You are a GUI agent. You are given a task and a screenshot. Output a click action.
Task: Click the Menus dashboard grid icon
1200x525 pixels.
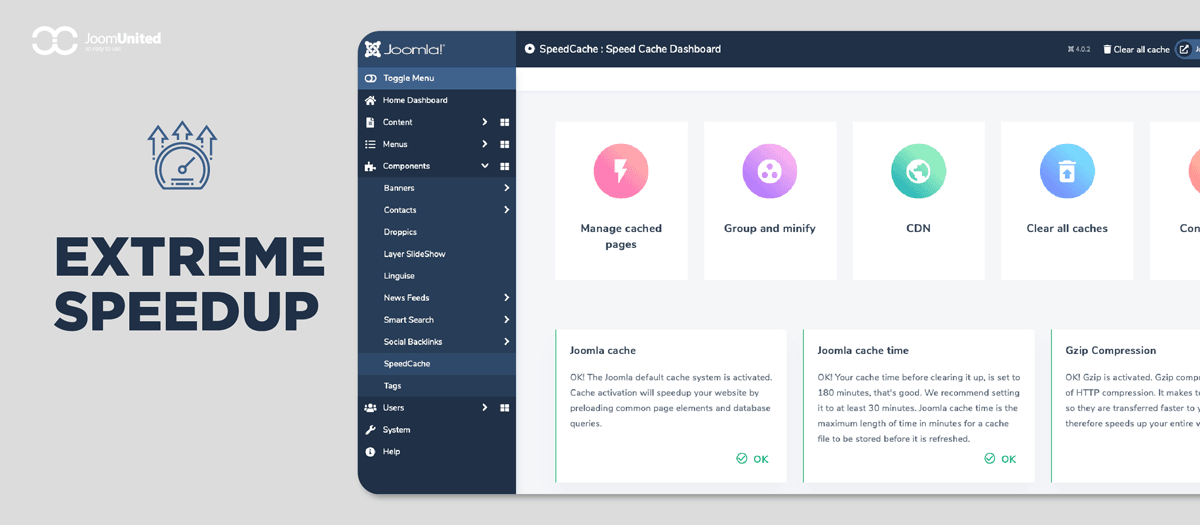[505, 144]
